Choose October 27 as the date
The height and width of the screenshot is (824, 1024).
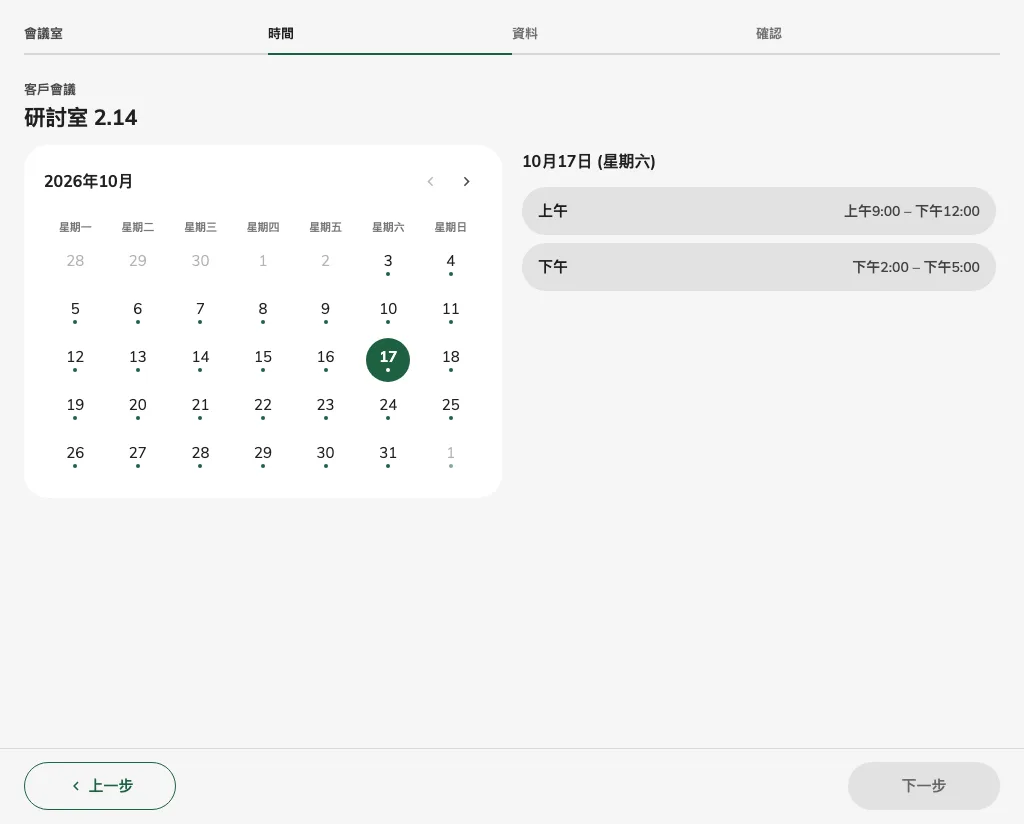[138, 456]
